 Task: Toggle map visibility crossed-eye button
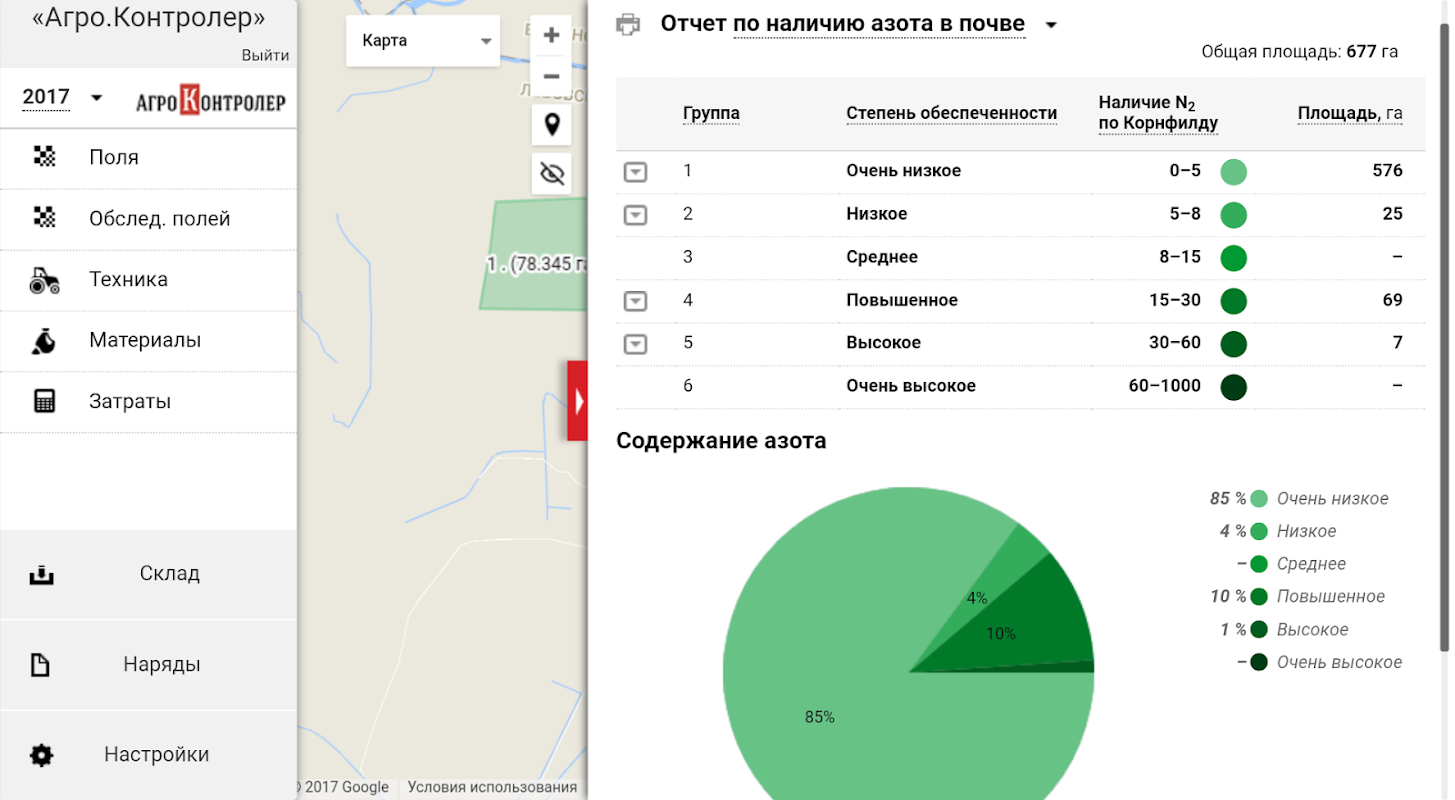[x=551, y=175]
